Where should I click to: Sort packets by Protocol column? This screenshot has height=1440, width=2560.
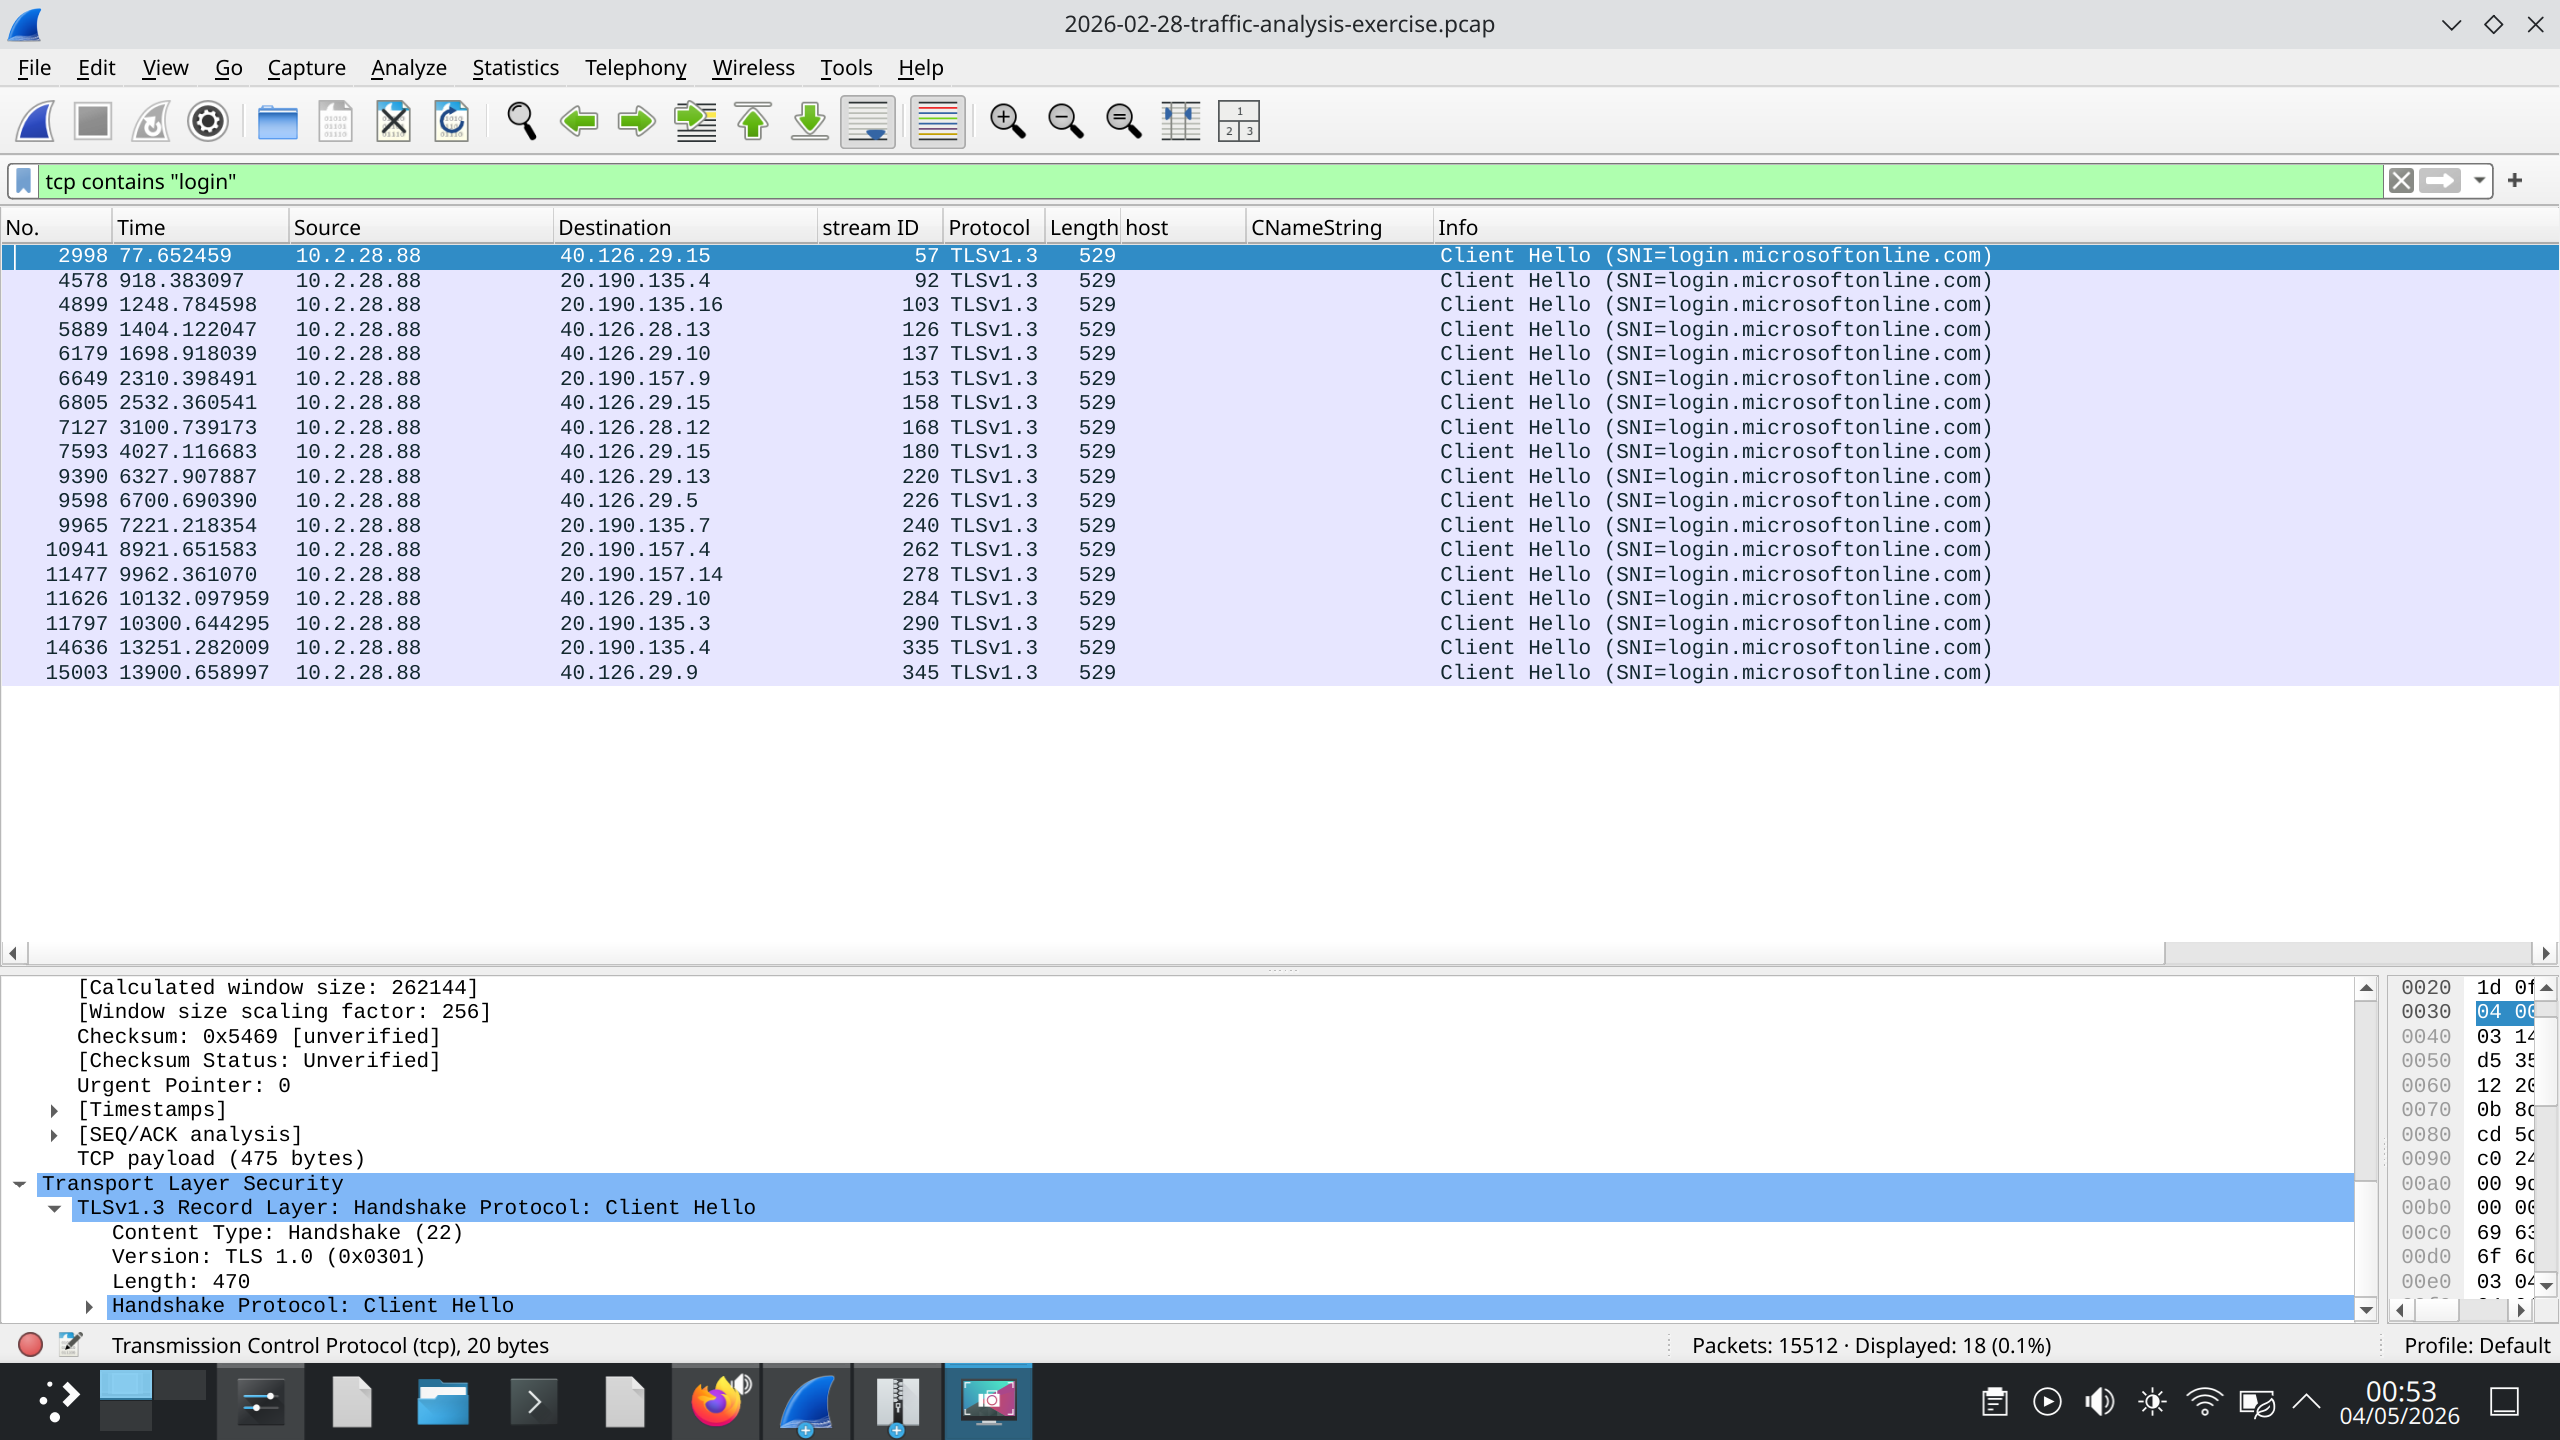coord(994,227)
